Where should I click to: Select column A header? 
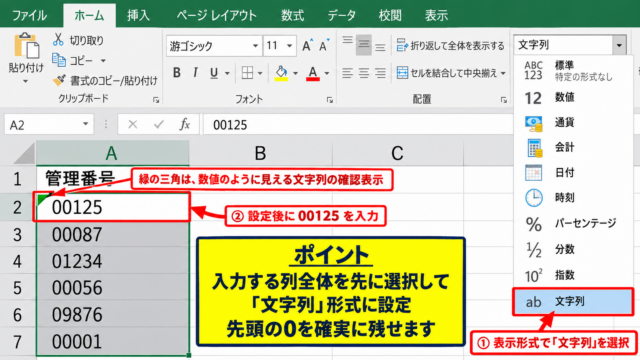[112, 153]
